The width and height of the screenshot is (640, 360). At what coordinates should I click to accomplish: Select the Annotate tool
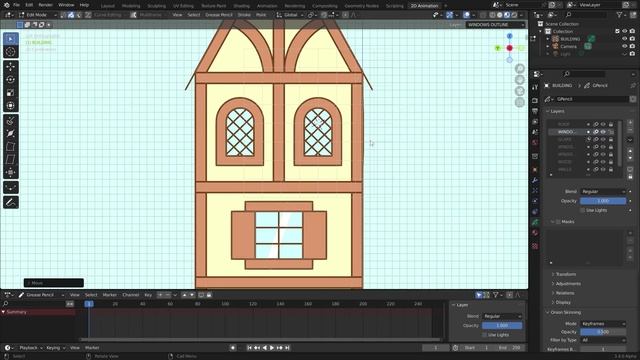coord(11,202)
